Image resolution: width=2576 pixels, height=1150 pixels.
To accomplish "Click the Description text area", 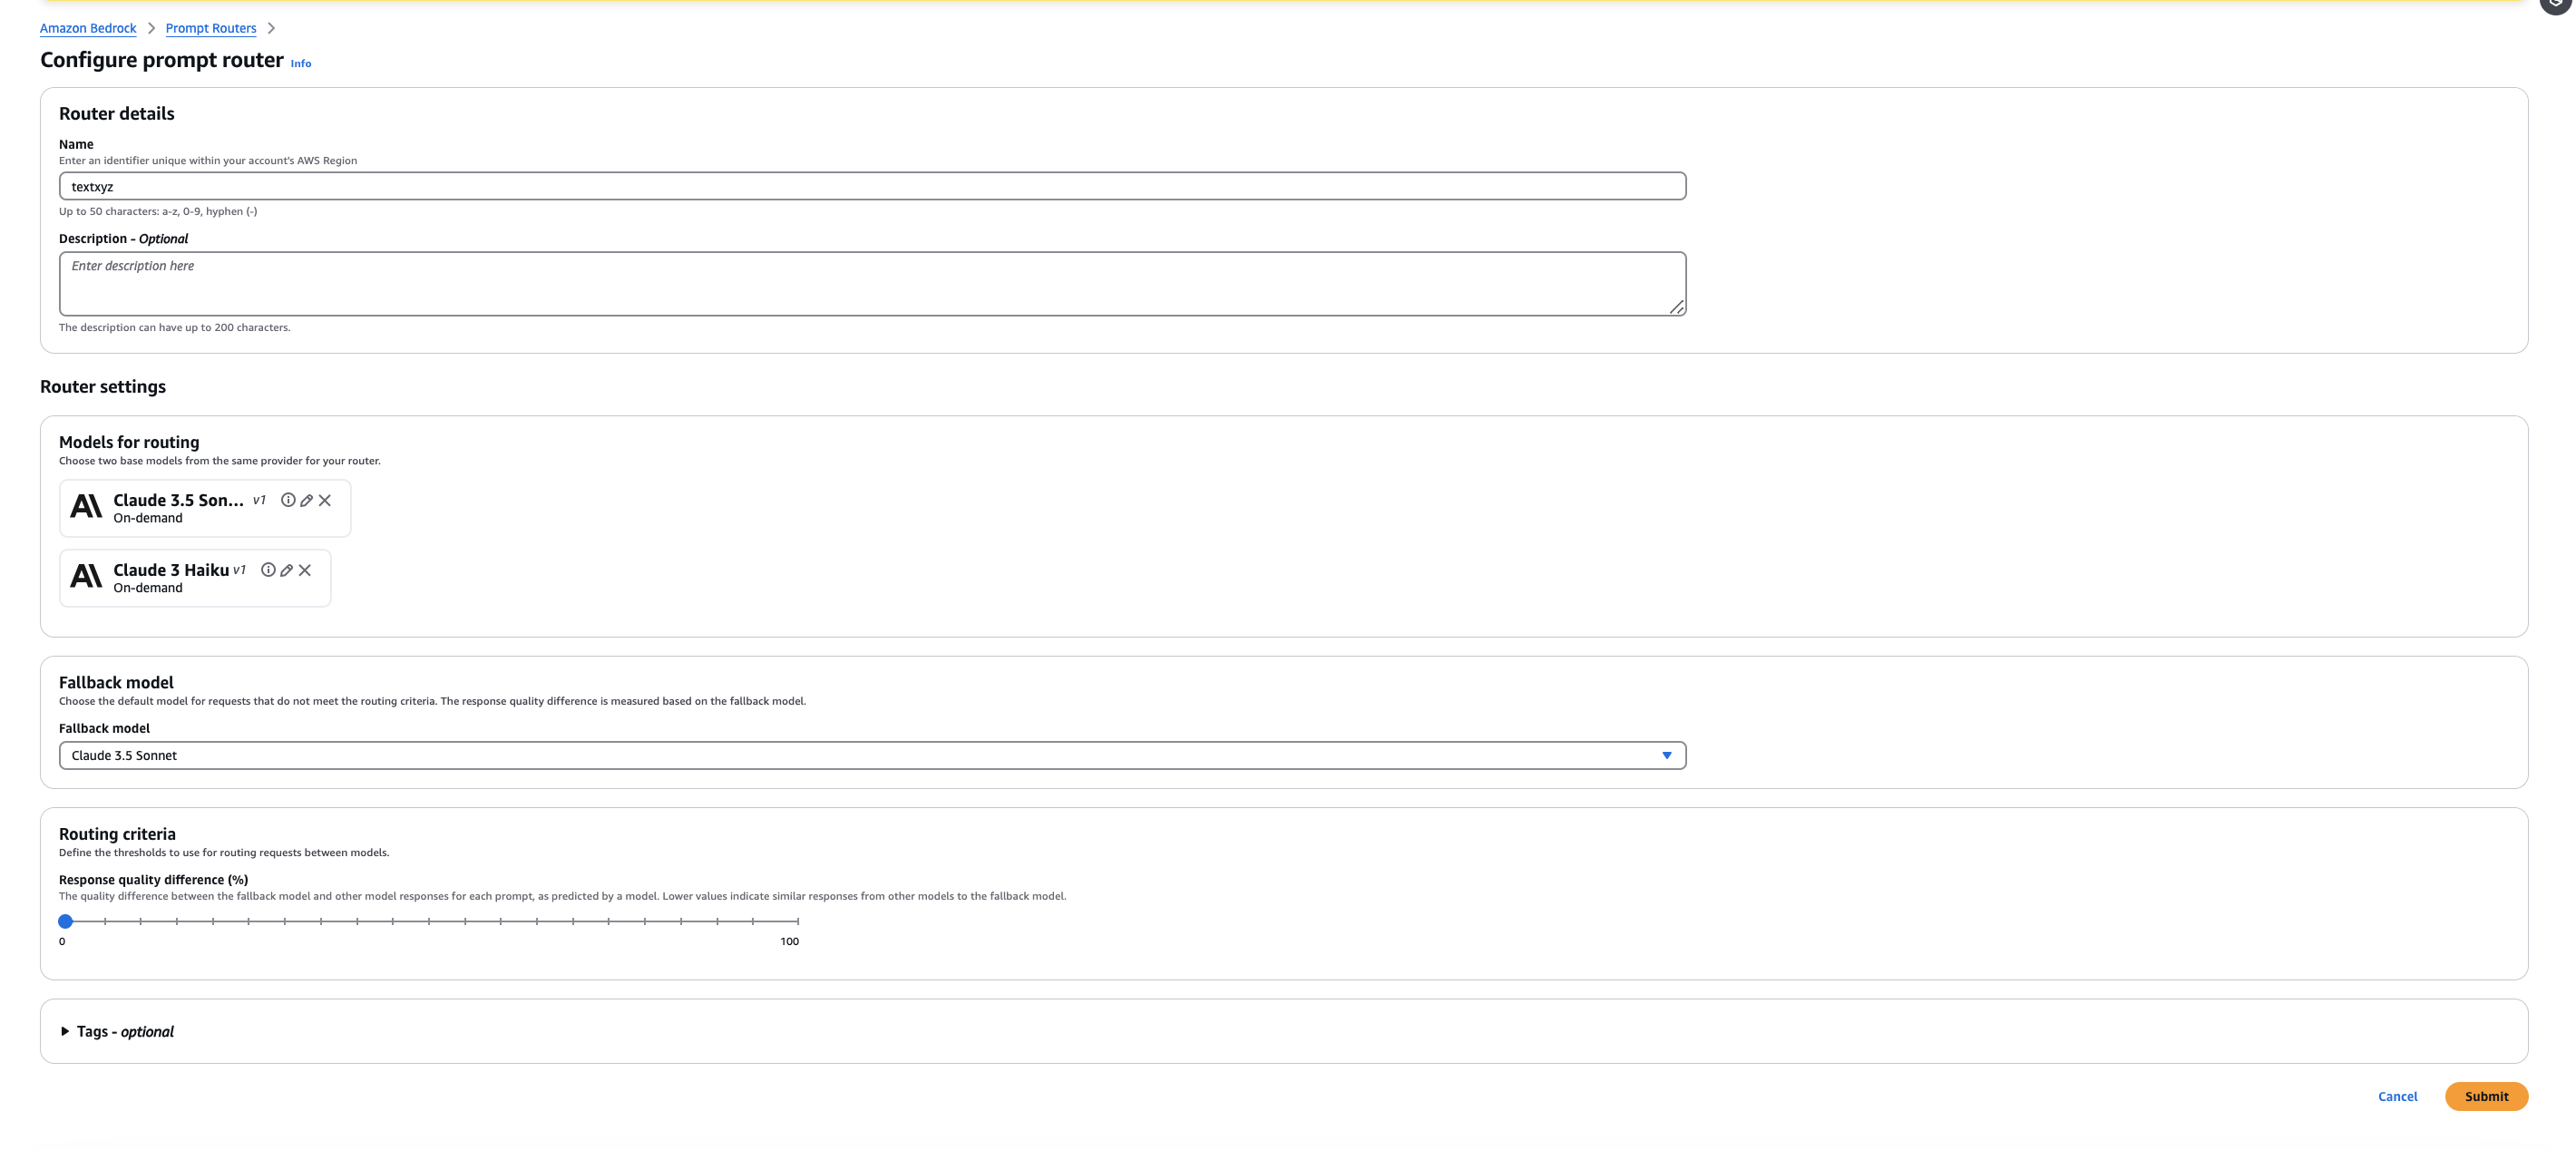I will 872,284.
